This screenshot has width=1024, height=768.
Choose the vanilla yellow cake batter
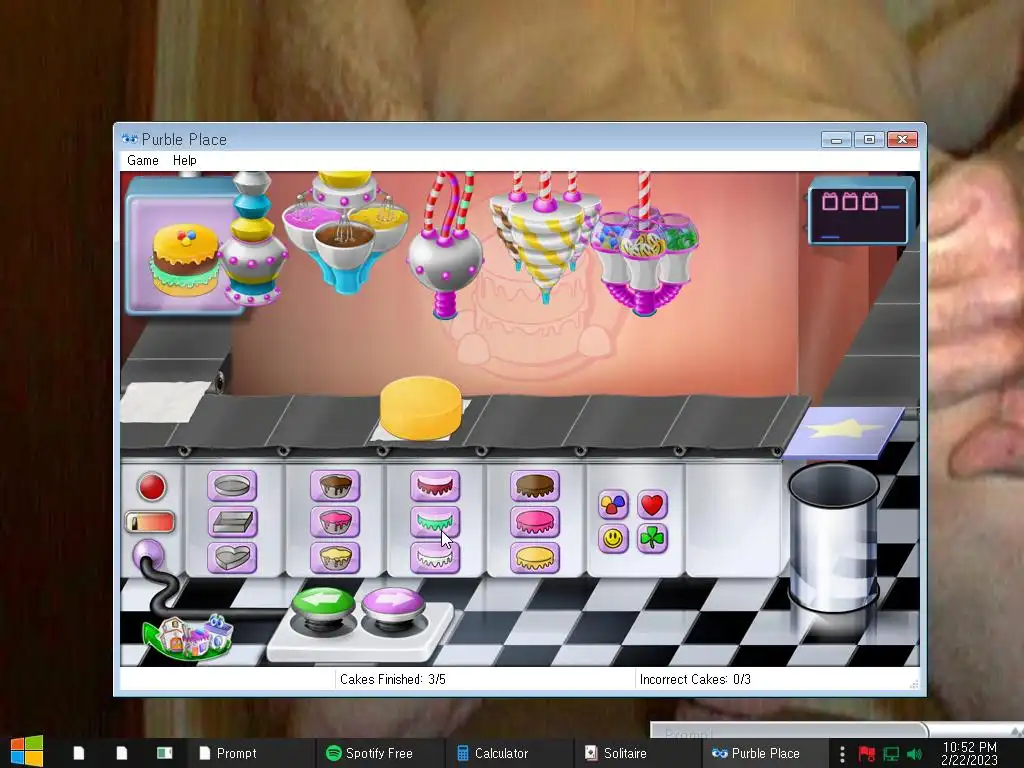pyautogui.click(x=335, y=558)
